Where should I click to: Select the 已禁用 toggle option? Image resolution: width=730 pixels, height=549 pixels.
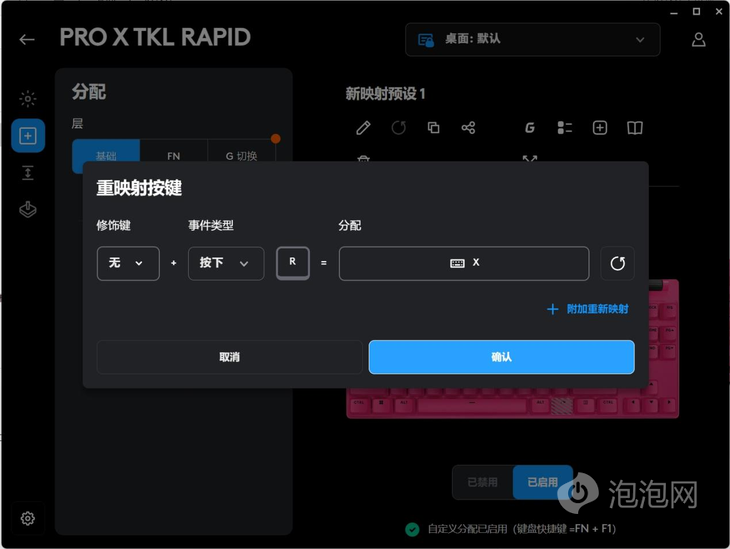click(482, 482)
